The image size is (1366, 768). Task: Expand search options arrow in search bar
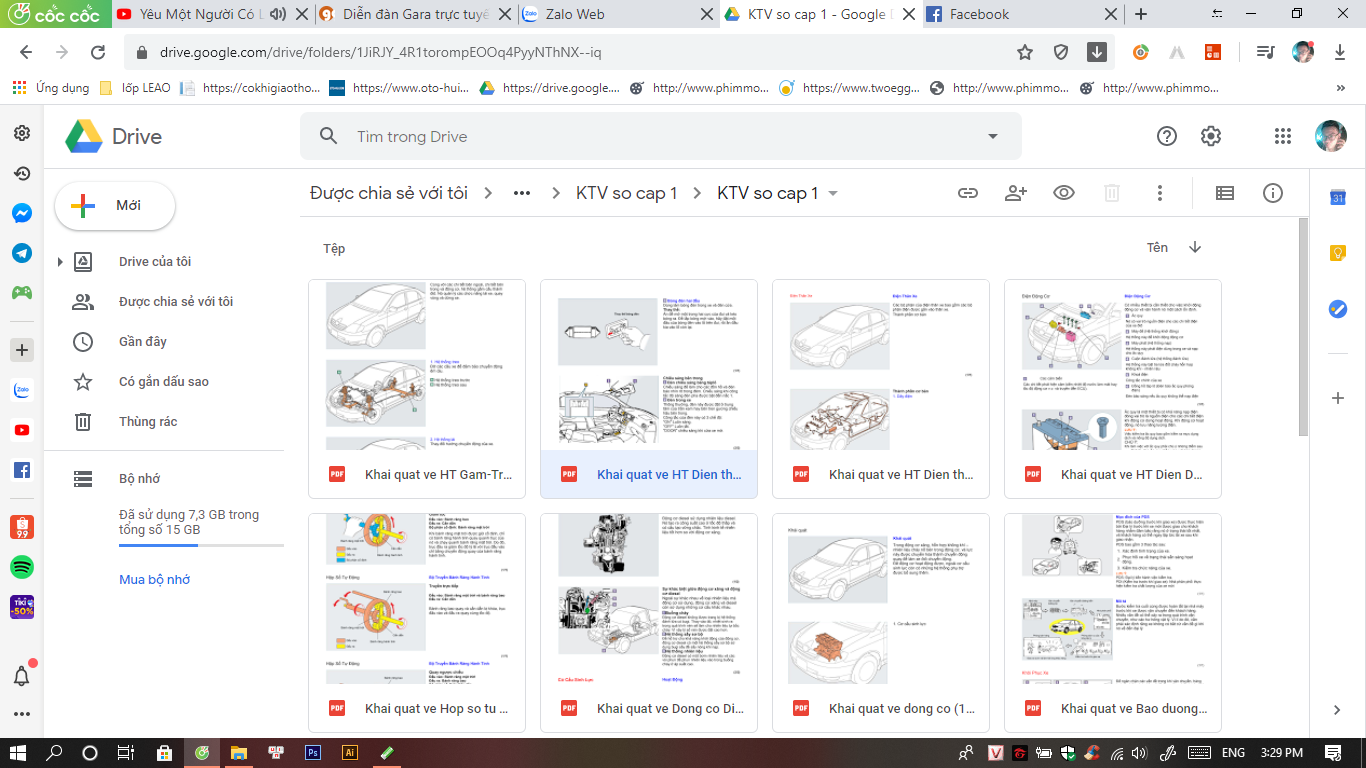pos(992,136)
